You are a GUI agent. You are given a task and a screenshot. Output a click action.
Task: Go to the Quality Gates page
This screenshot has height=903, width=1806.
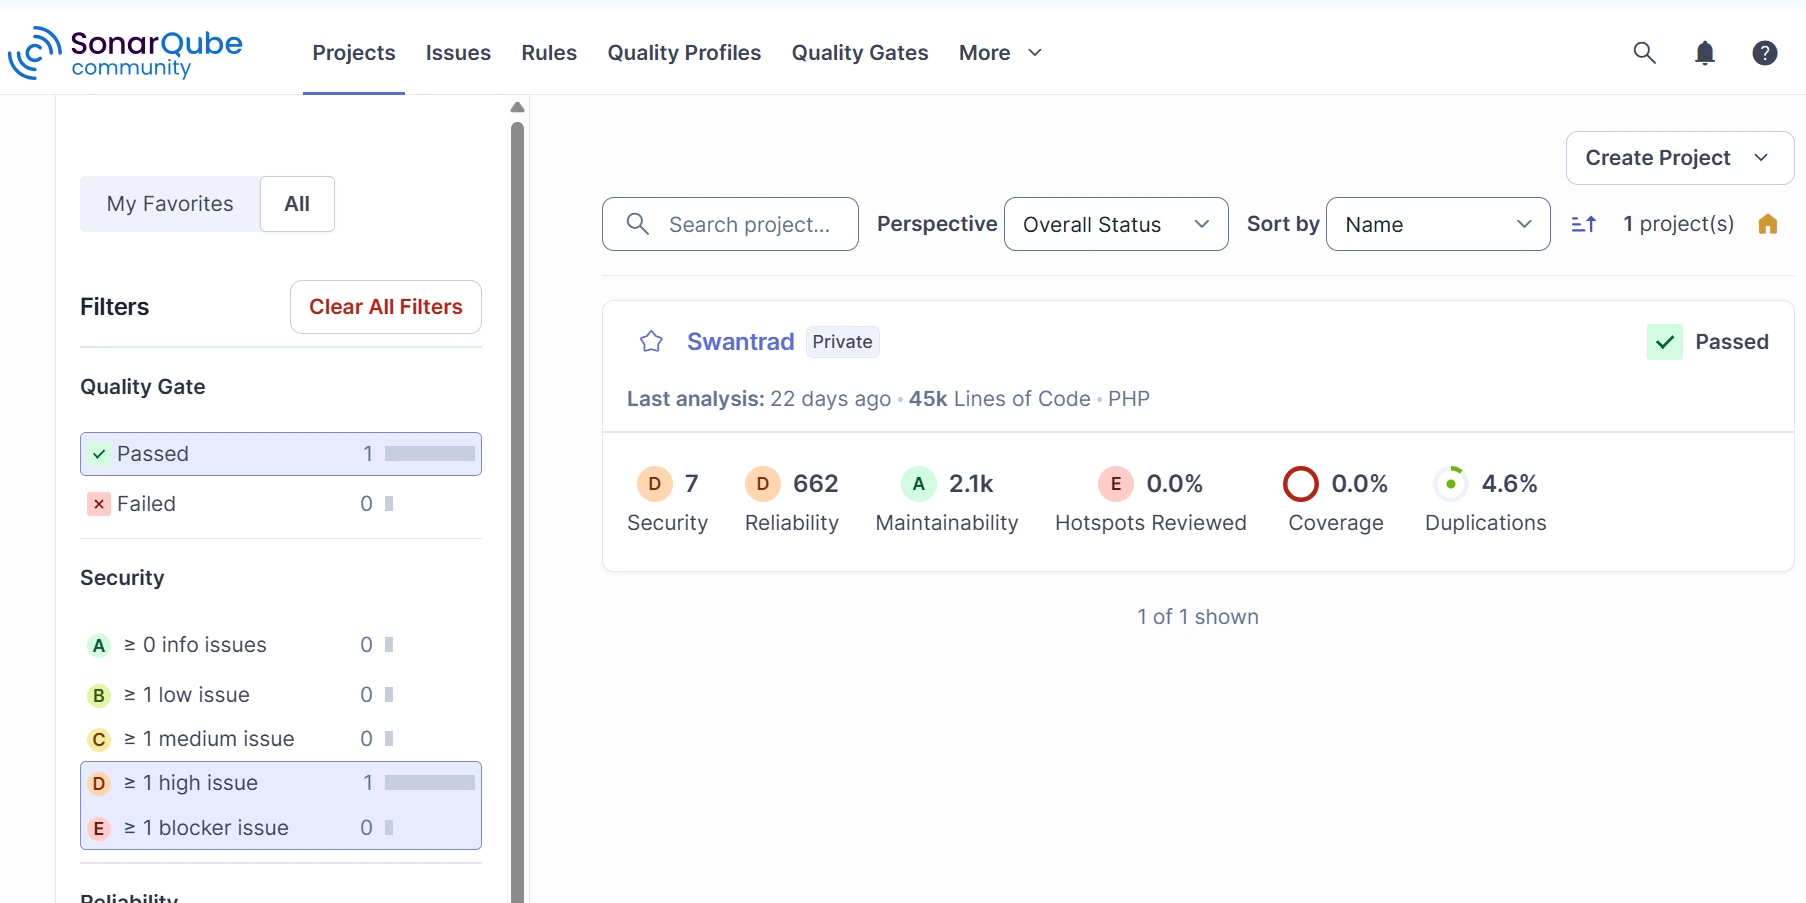tap(859, 53)
